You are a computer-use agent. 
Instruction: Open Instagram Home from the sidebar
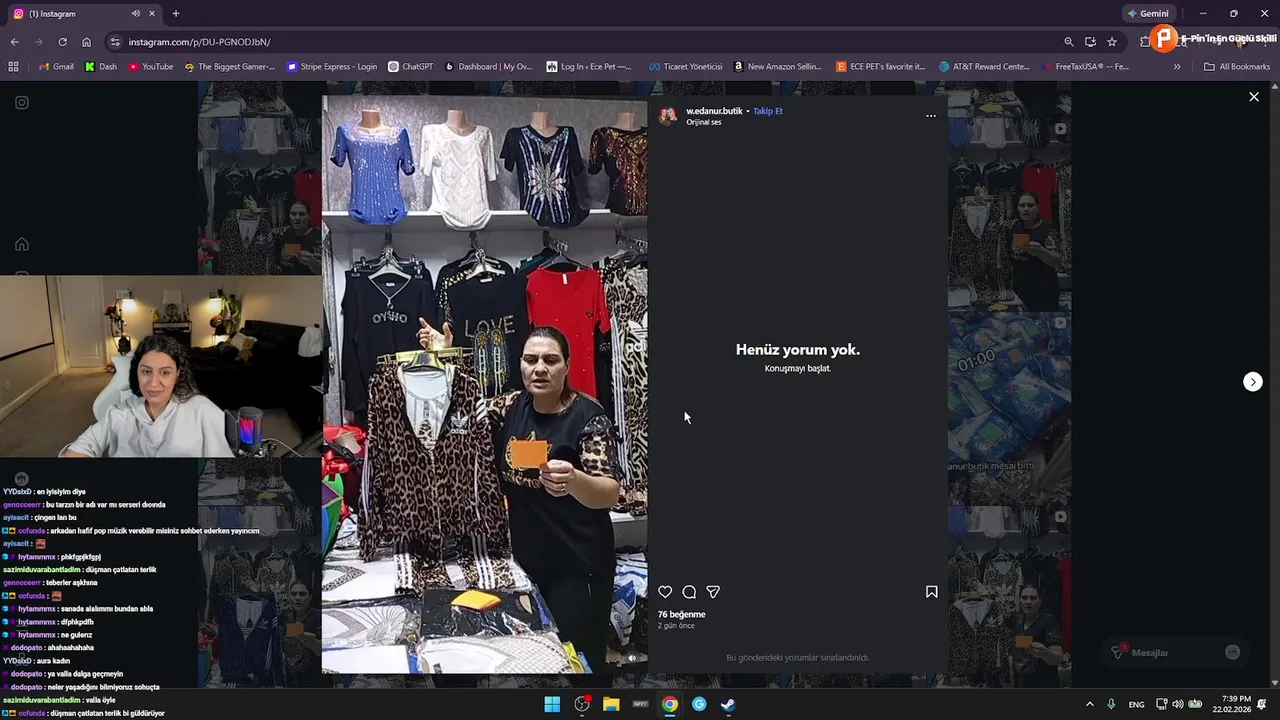pyautogui.click(x=22, y=244)
